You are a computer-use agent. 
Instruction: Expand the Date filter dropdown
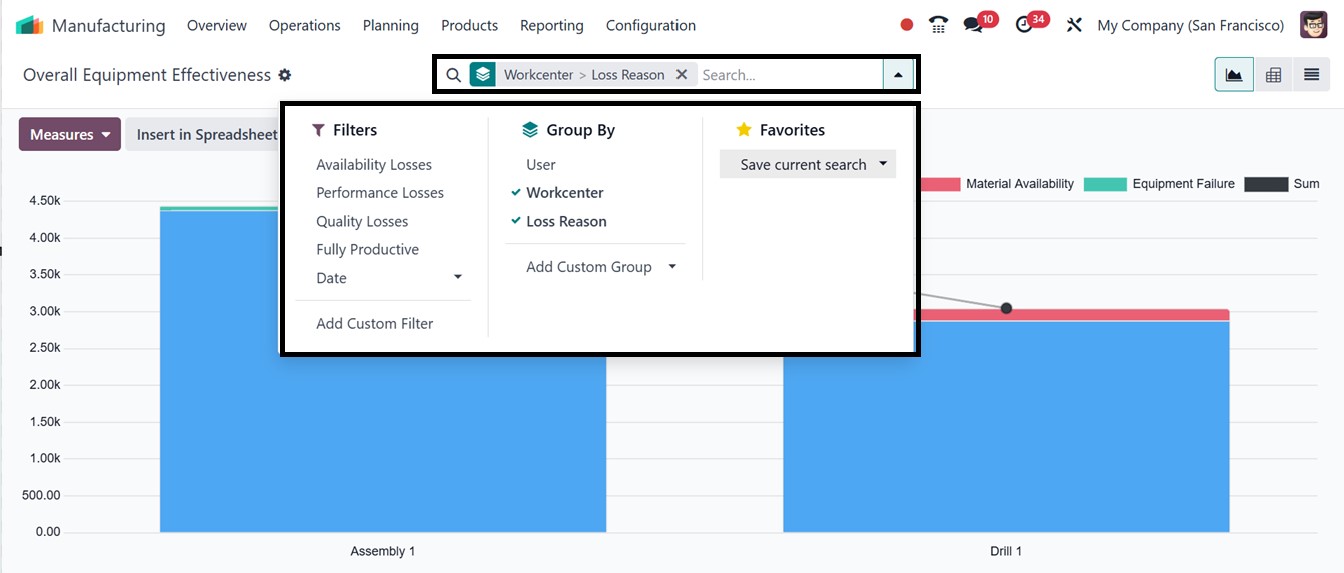[458, 278]
